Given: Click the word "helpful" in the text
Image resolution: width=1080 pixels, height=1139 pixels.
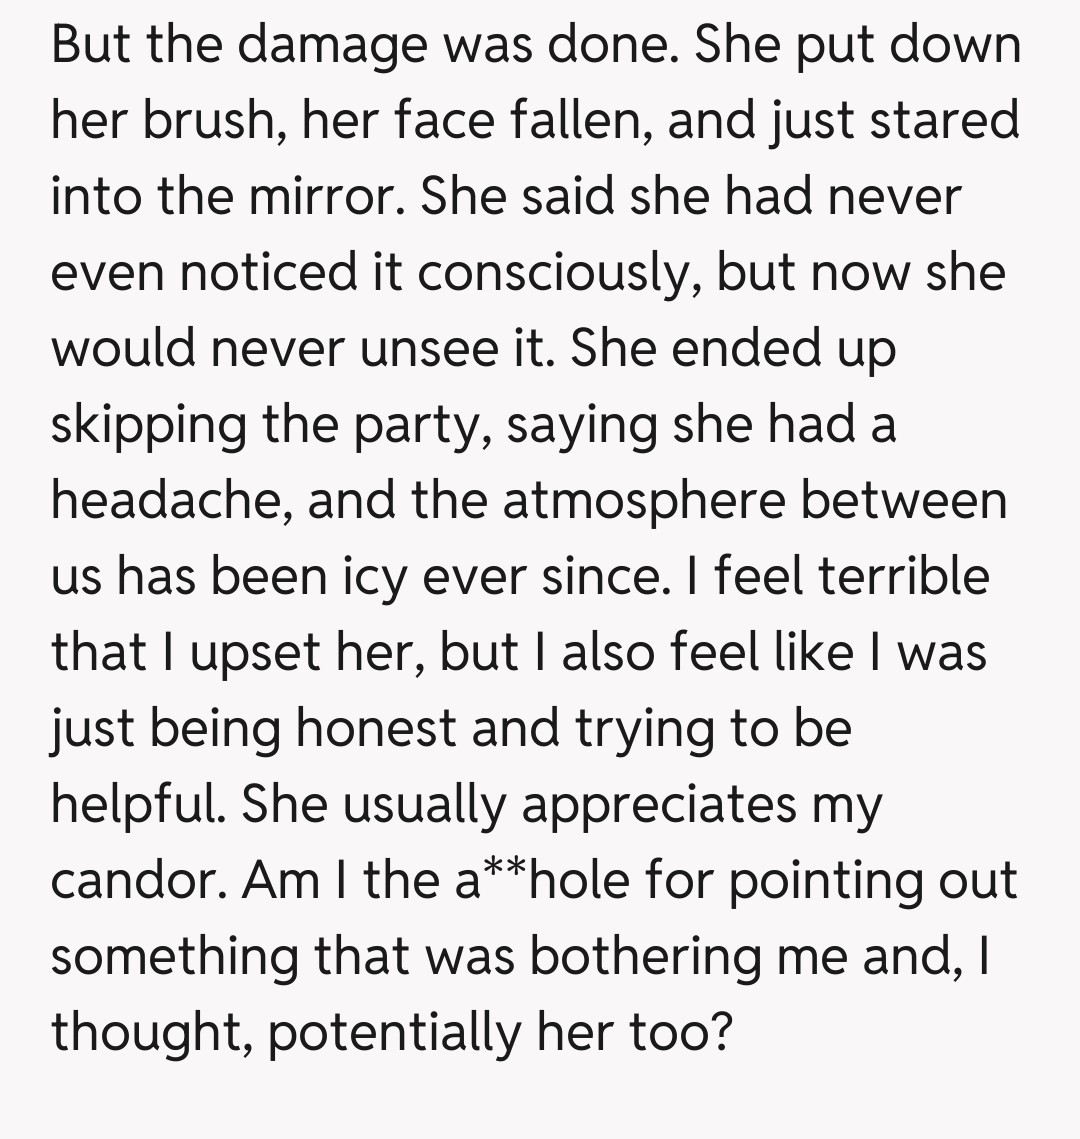Looking at the screenshot, I should pos(138,806).
